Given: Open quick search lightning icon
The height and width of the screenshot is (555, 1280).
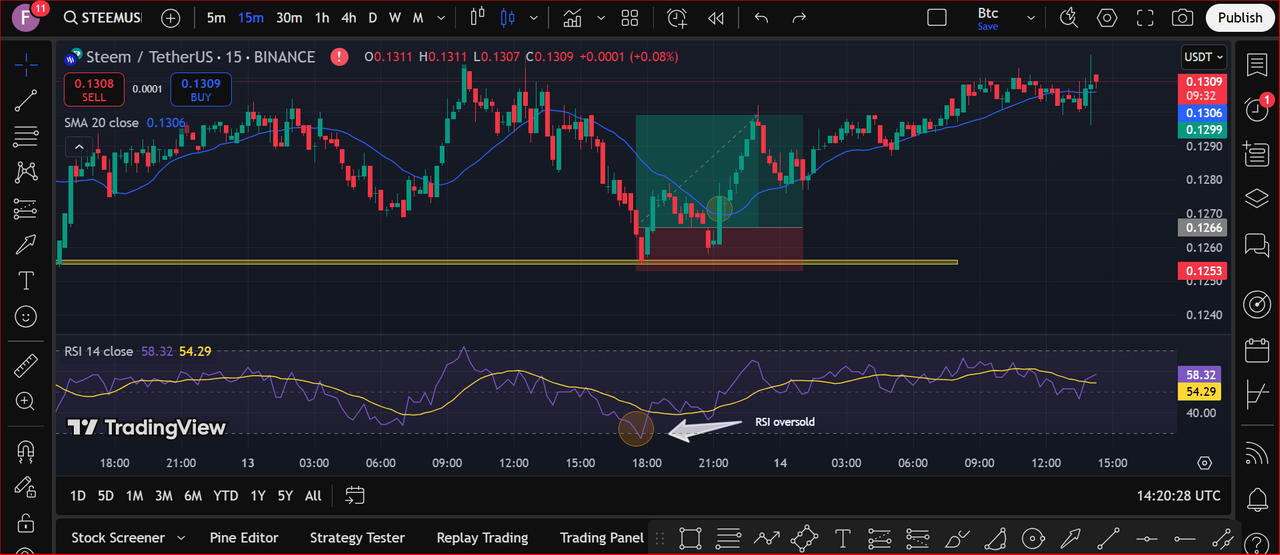Looking at the screenshot, I should [1068, 18].
